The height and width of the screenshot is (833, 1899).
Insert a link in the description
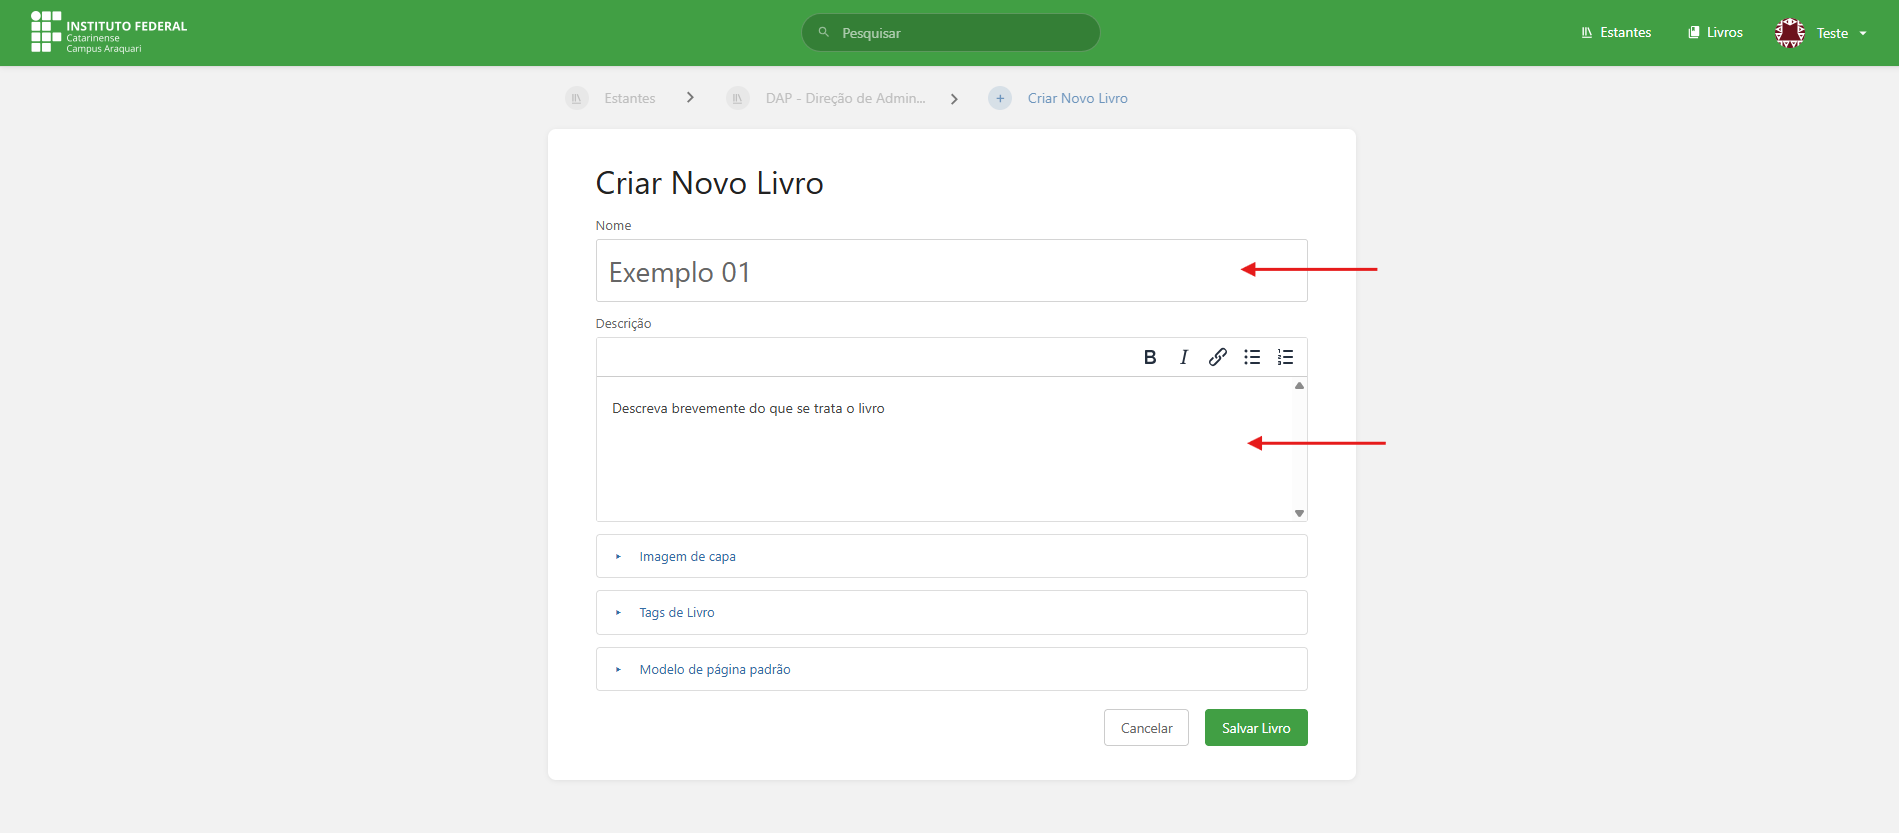[x=1217, y=357]
